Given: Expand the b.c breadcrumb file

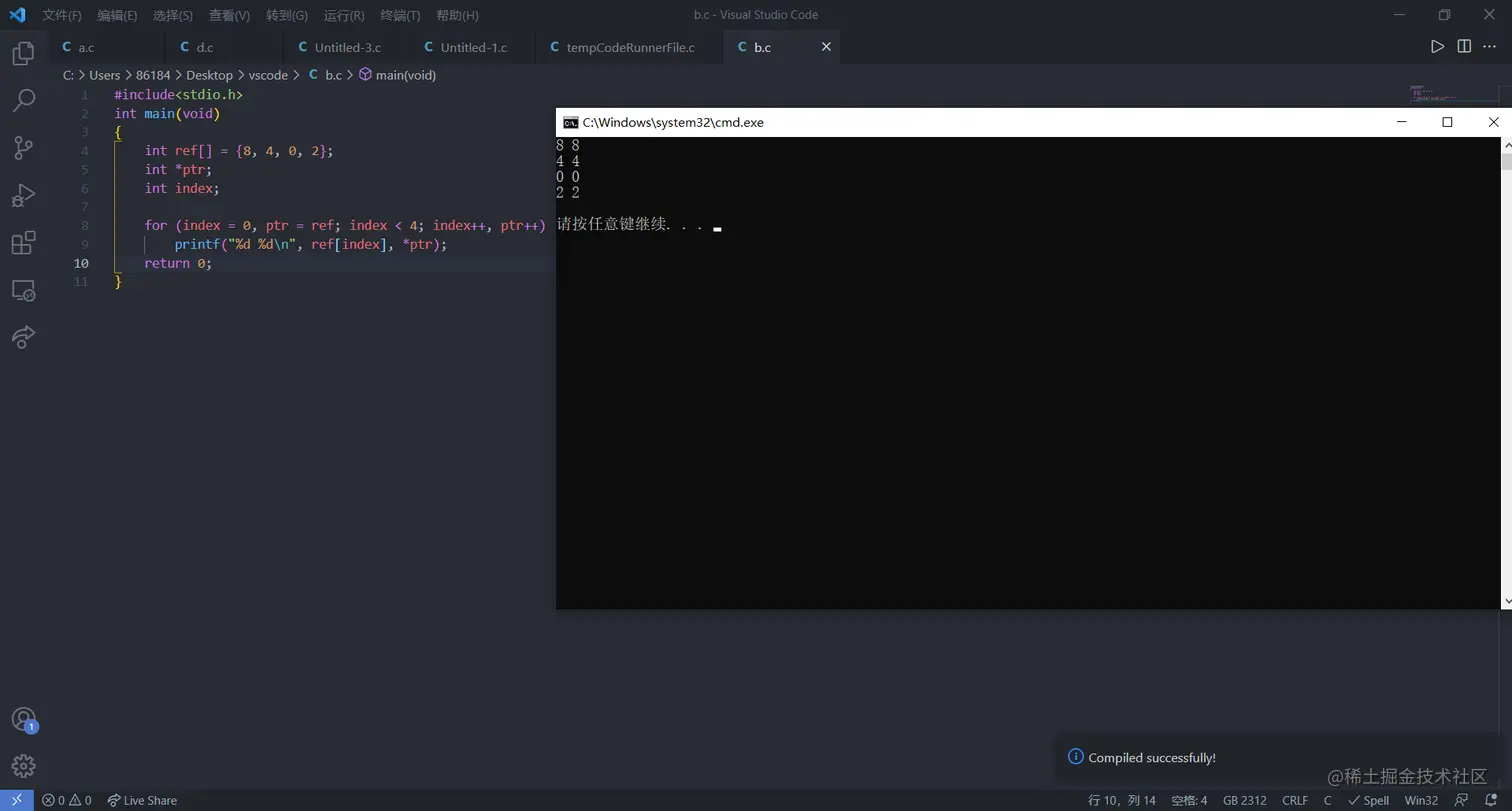Looking at the screenshot, I should click(x=325, y=75).
